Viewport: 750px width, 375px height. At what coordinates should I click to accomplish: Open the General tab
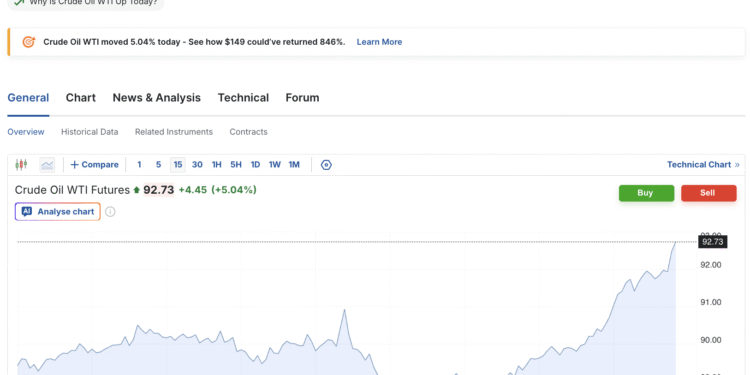(28, 98)
